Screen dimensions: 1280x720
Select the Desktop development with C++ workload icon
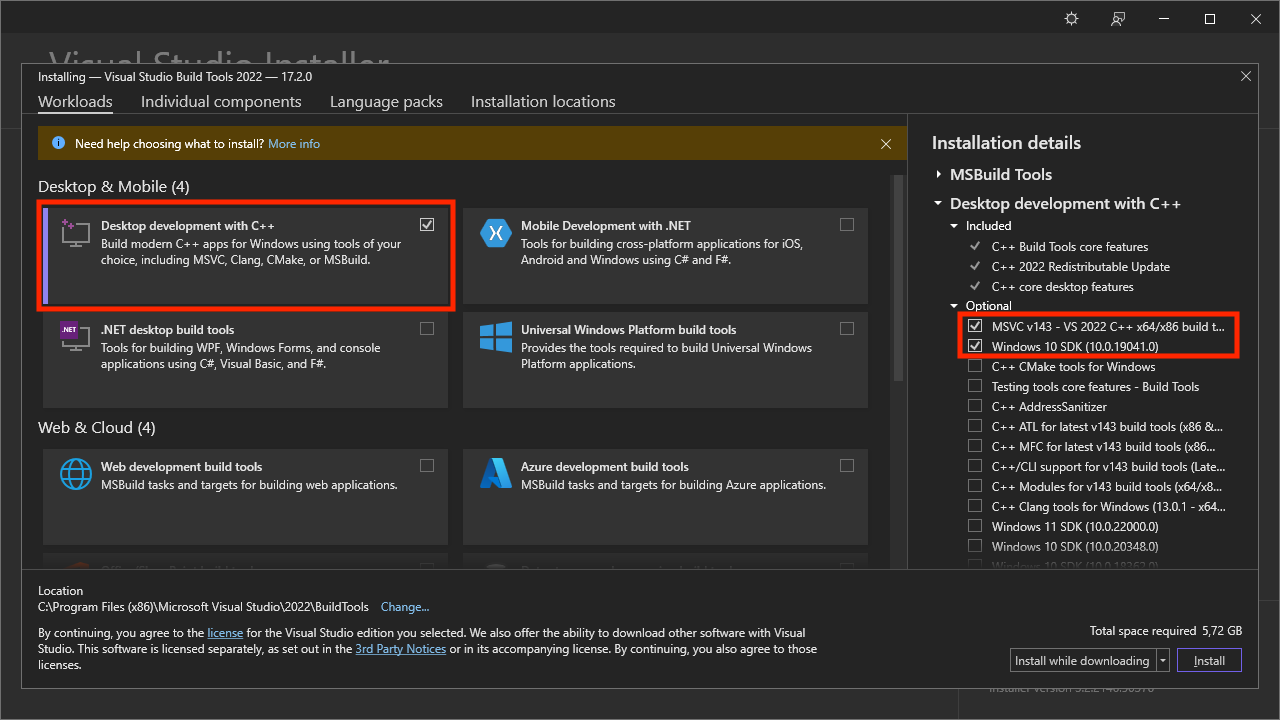[x=74, y=232]
